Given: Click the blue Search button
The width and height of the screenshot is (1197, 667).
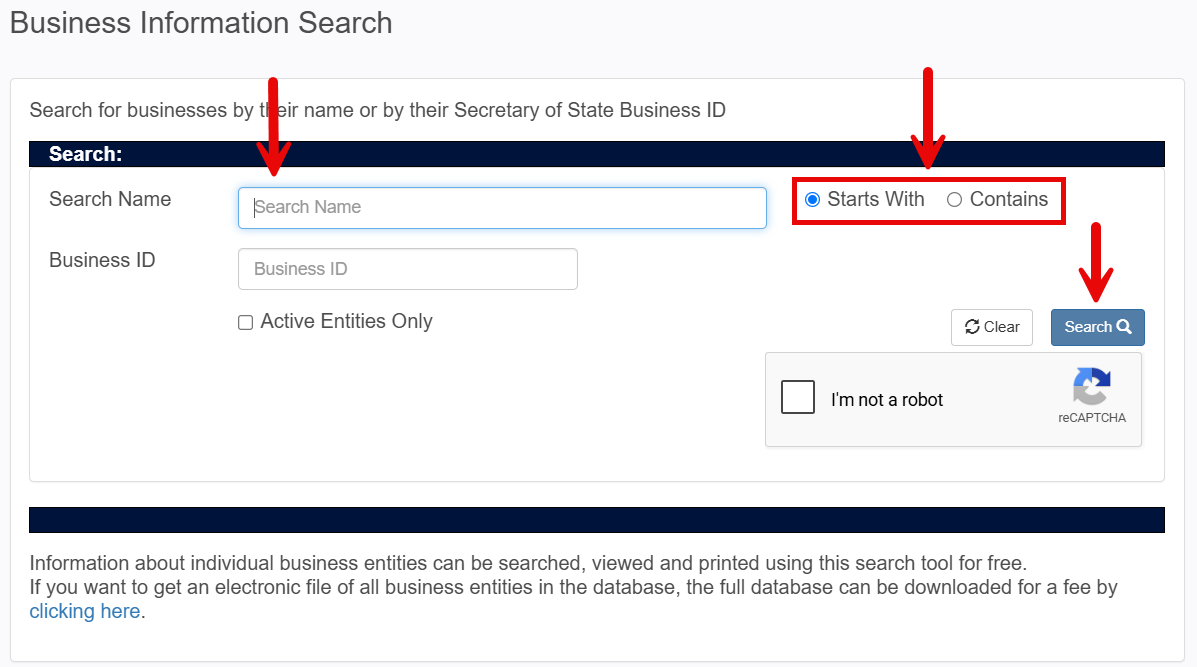Looking at the screenshot, I should pos(1097,327).
